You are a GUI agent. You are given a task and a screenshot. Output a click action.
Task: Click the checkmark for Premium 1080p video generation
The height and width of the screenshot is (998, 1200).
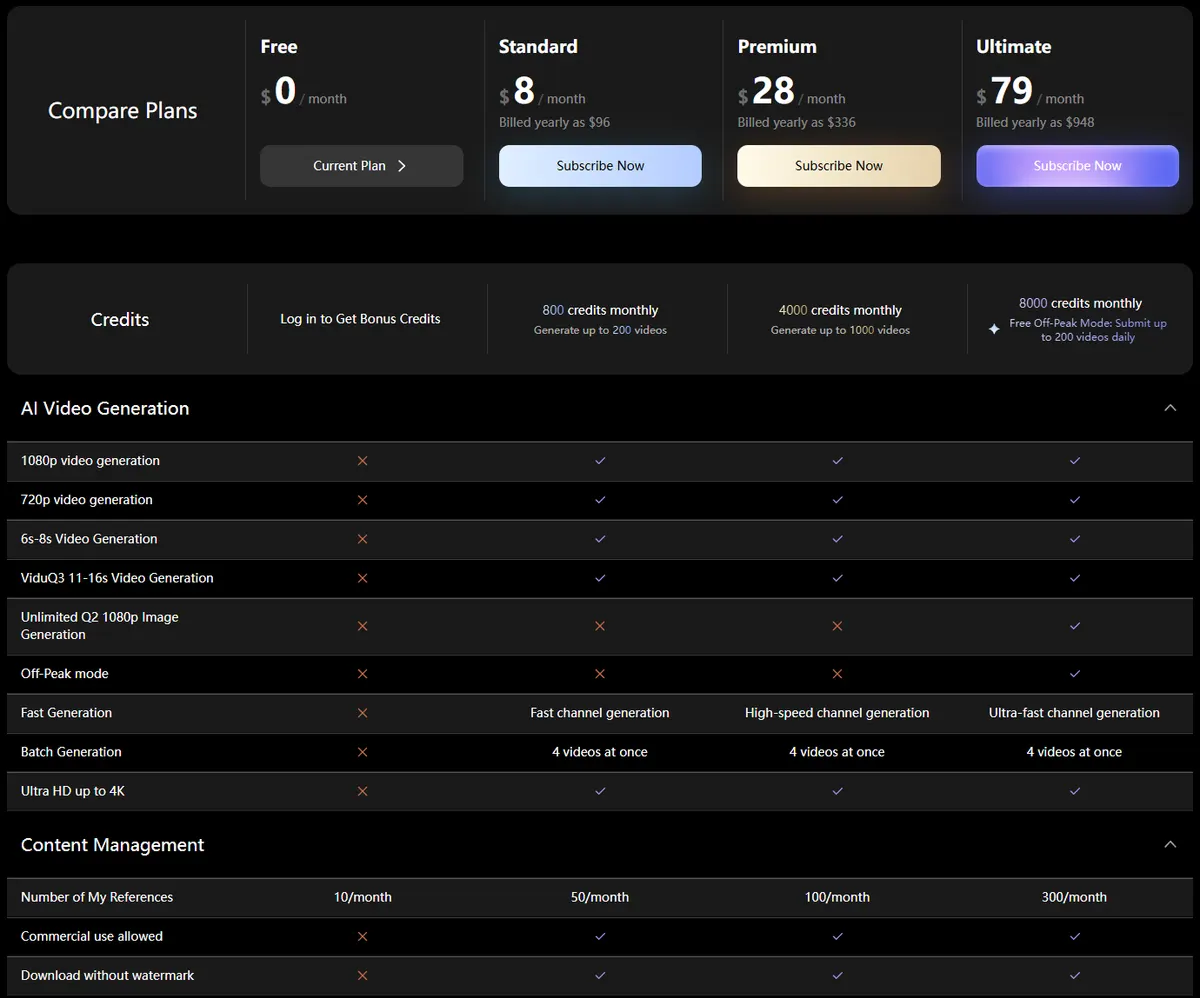837,461
